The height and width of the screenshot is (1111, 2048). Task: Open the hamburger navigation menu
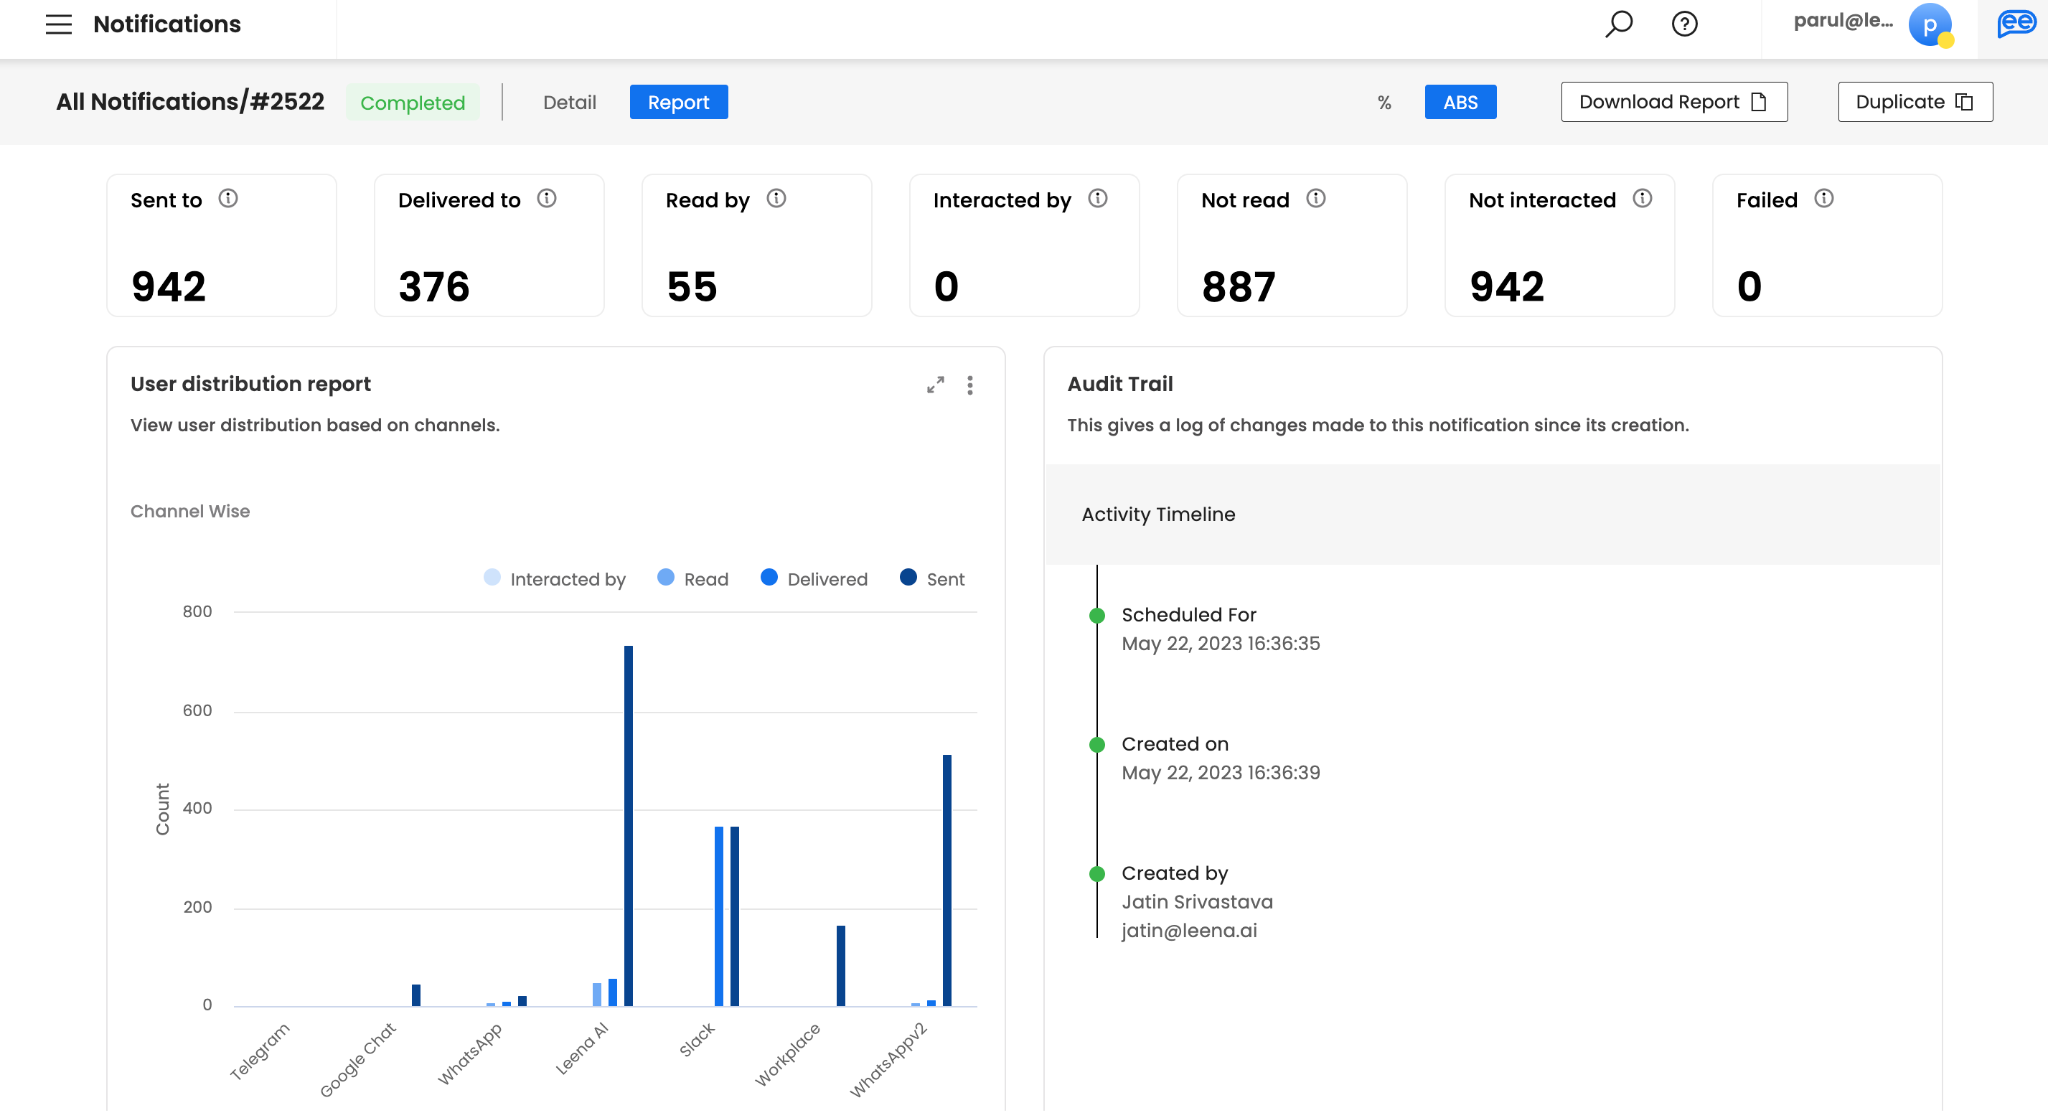point(59,24)
